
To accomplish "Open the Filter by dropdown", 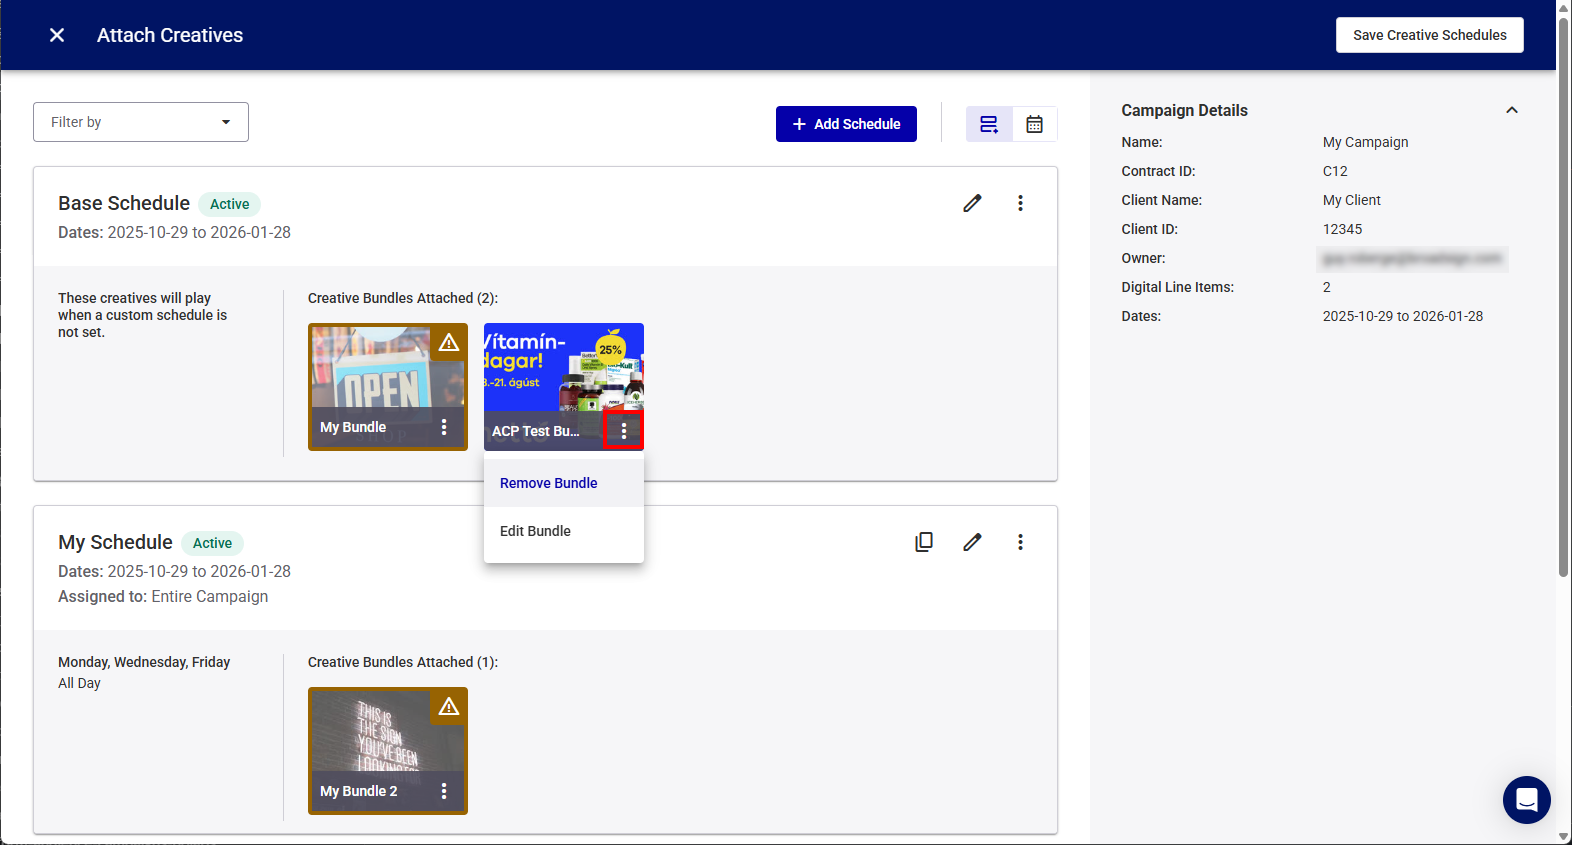I will 141,122.
